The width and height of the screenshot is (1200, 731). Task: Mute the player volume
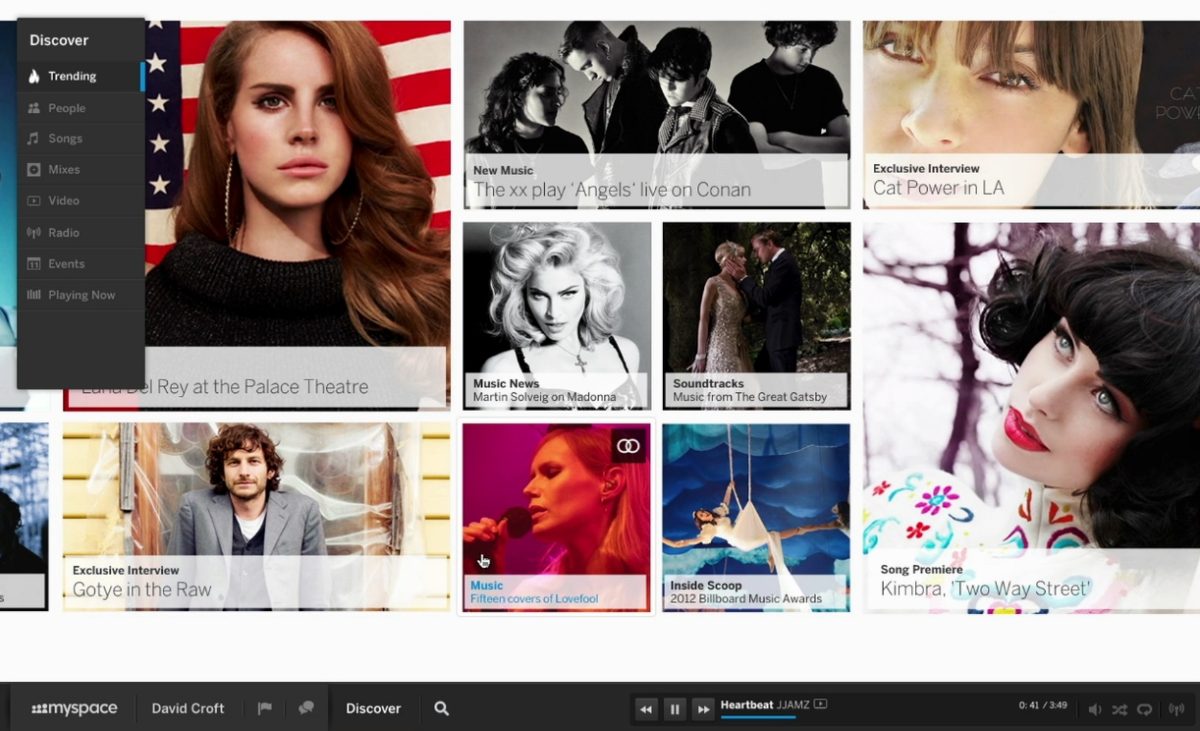pyautogui.click(x=1094, y=709)
